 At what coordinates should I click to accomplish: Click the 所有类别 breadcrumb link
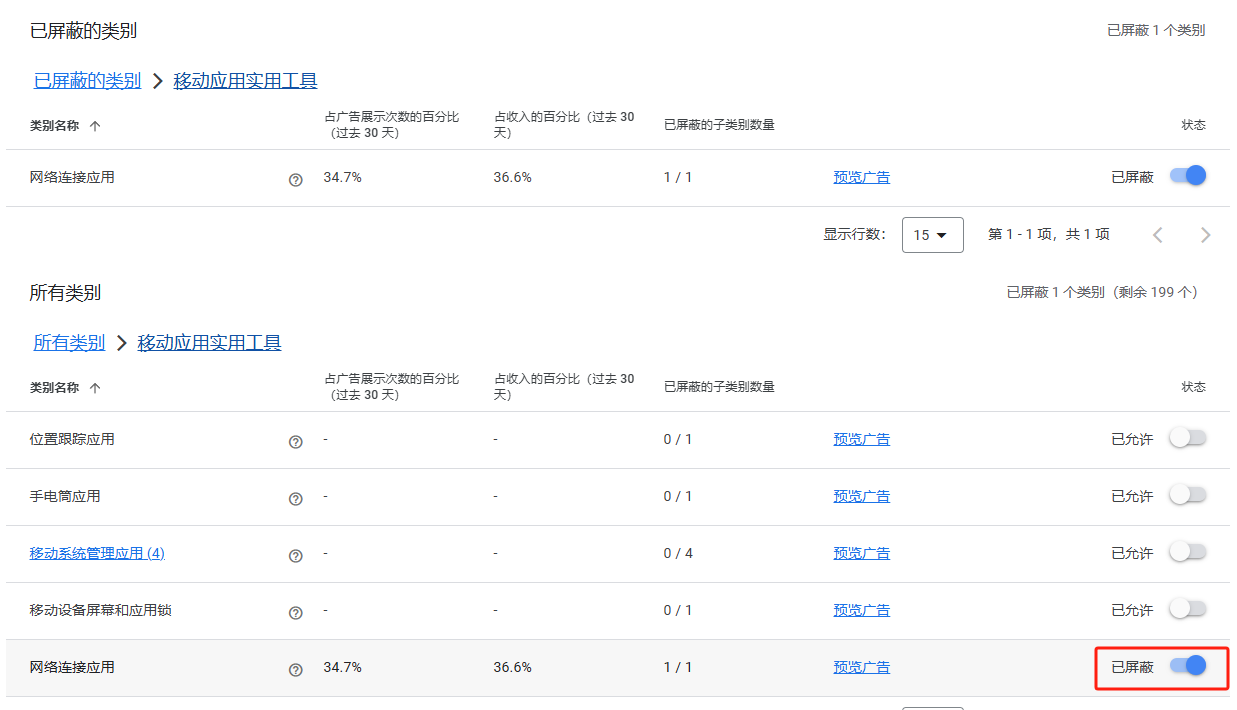pos(68,342)
